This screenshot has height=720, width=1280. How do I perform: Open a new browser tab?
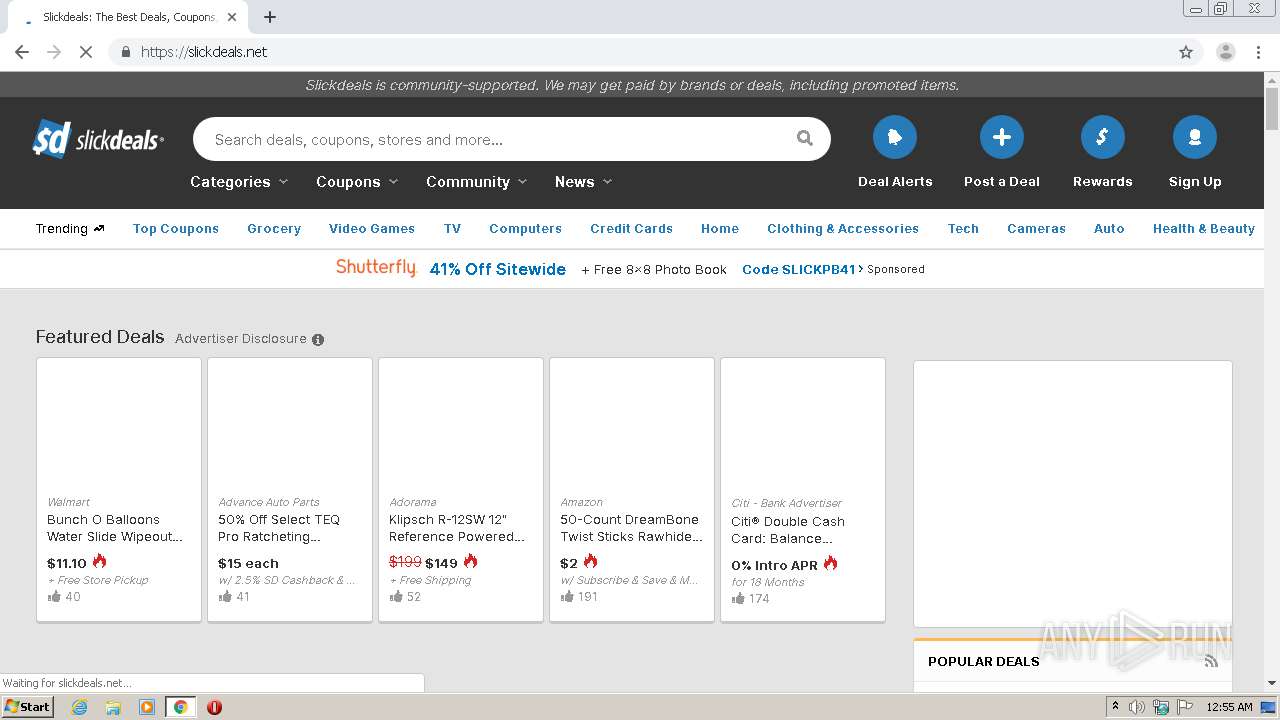tap(270, 17)
